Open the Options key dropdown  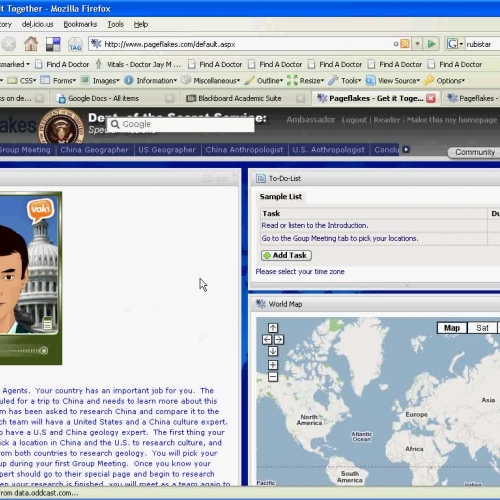pyautogui.click(x=444, y=81)
